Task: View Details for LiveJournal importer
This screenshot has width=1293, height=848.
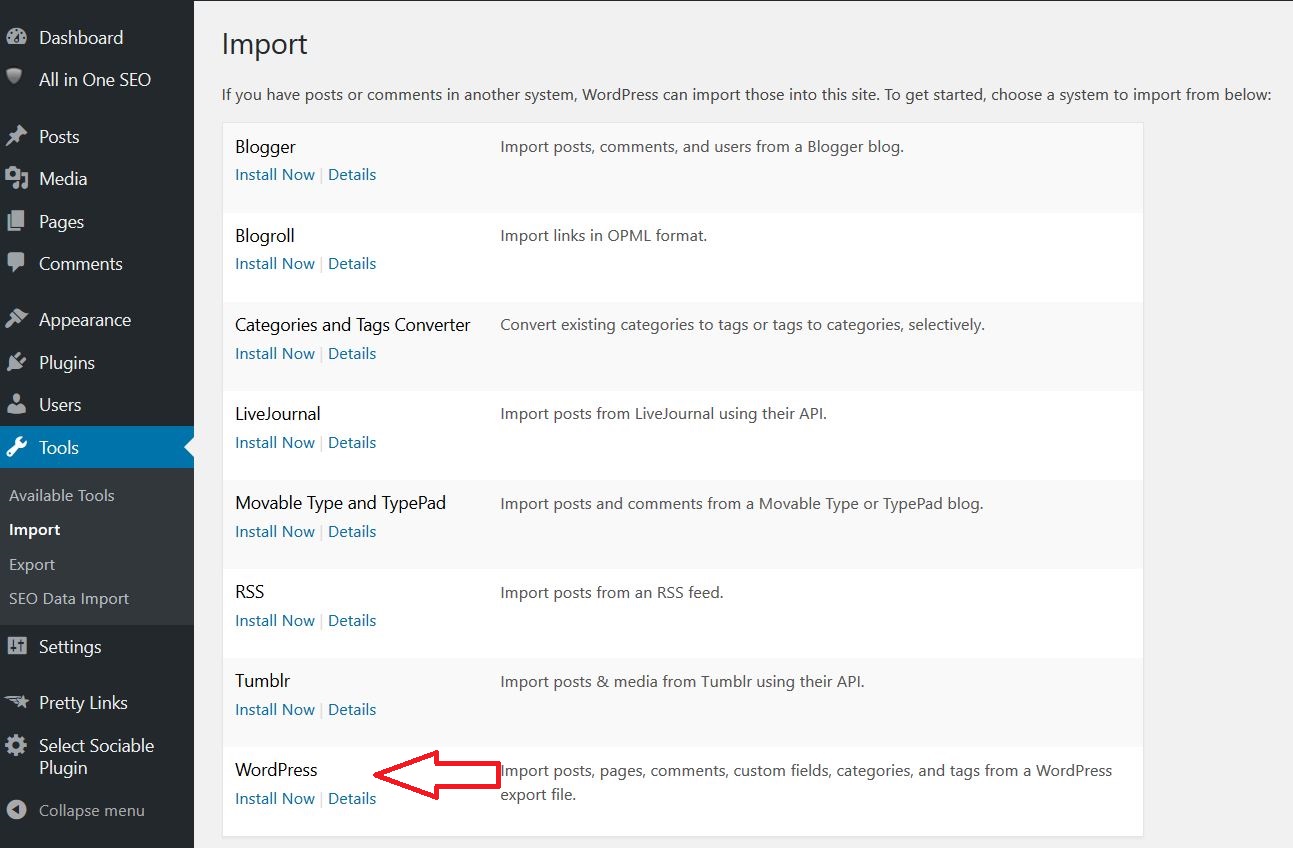Action: tap(352, 442)
